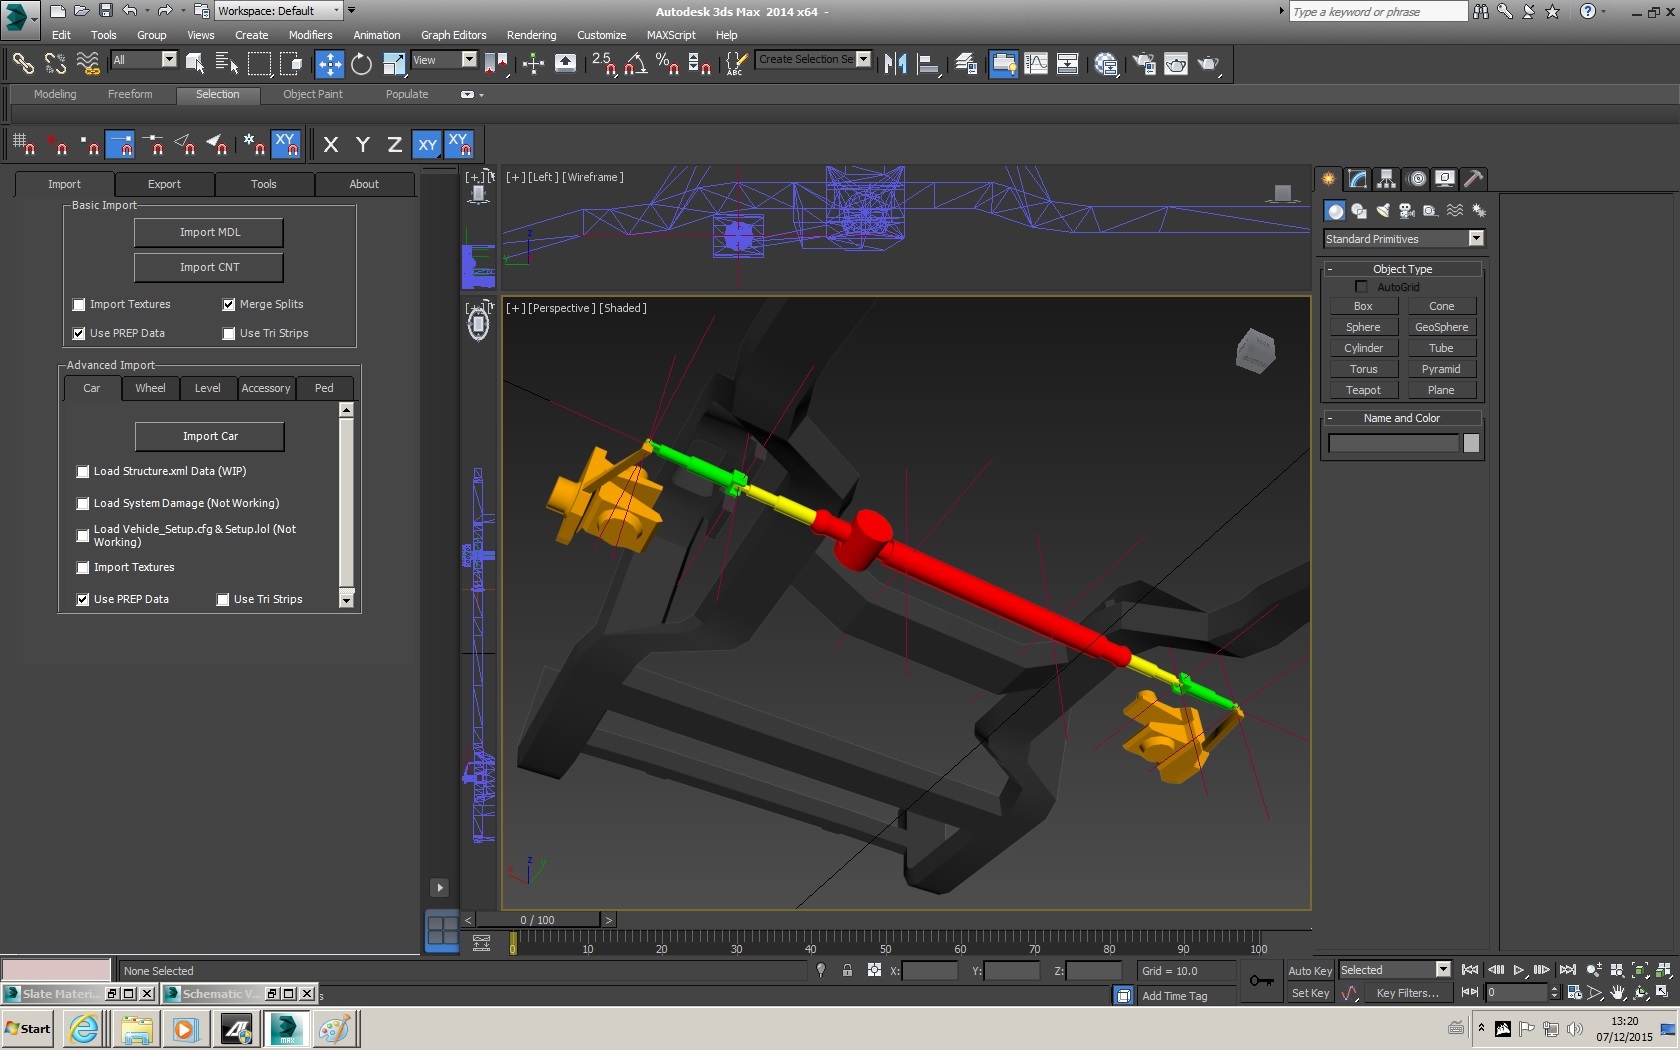Select the Select and Move tool
1680x1050 pixels.
pyautogui.click(x=329, y=64)
